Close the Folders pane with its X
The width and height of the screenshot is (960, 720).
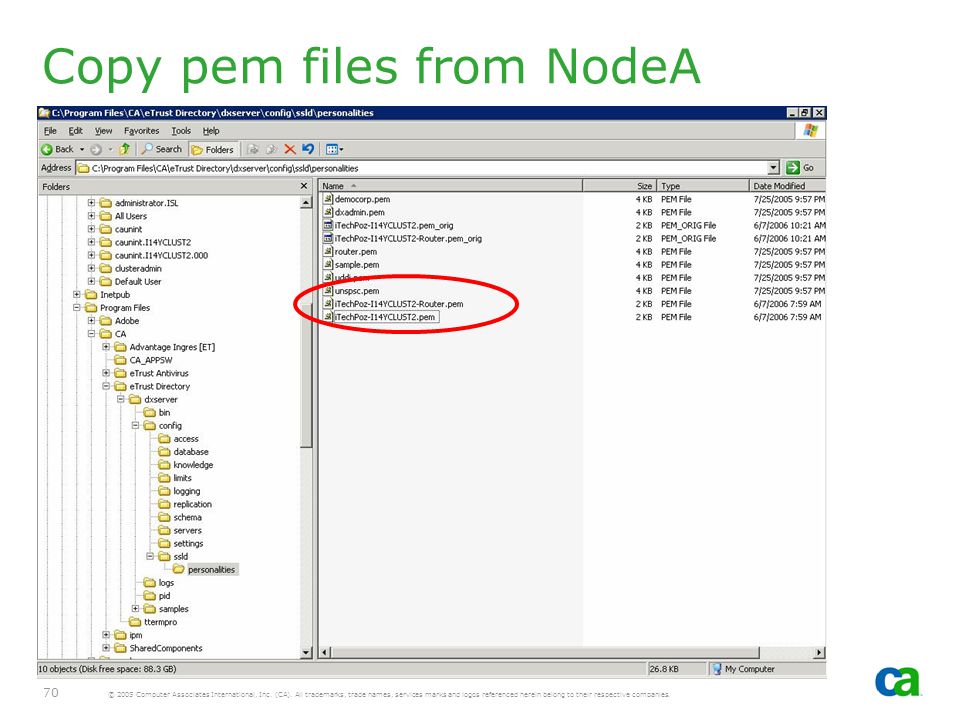pos(304,186)
